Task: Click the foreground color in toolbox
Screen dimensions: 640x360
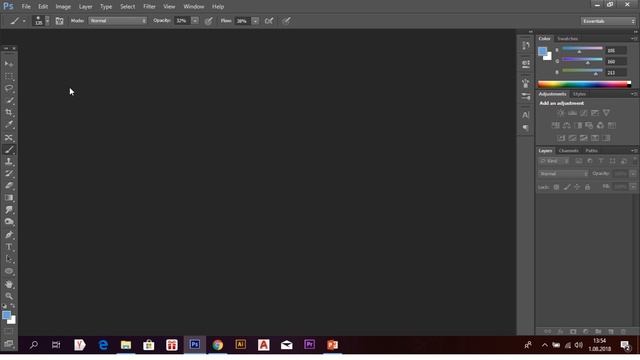Action: click(7, 315)
